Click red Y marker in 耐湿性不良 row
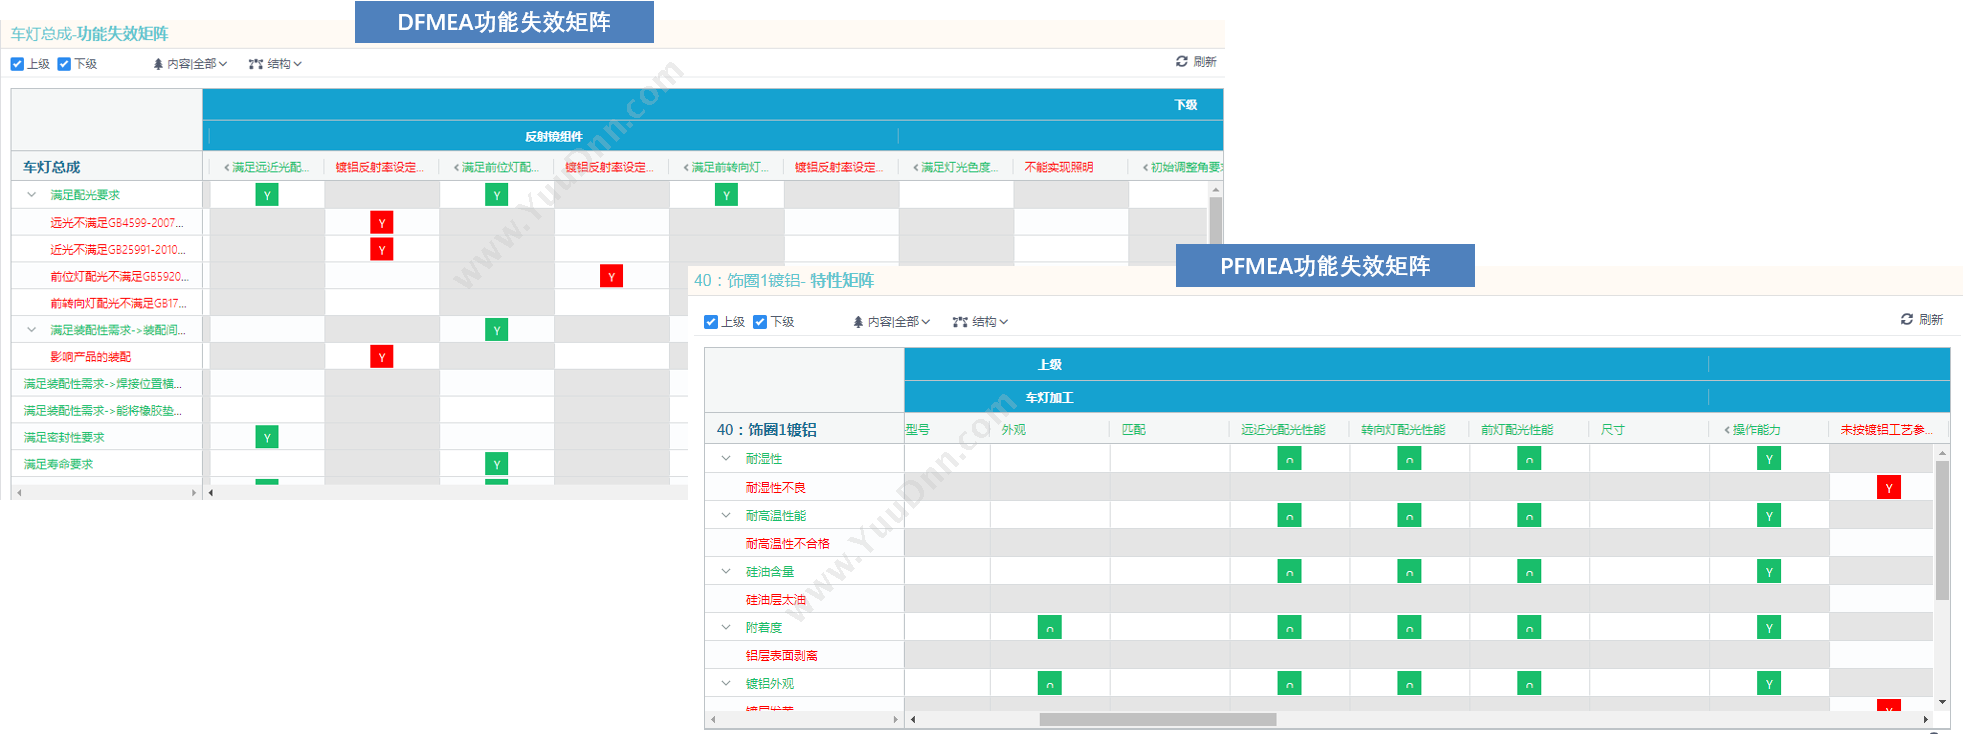The image size is (1963, 734). coord(1889,487)
